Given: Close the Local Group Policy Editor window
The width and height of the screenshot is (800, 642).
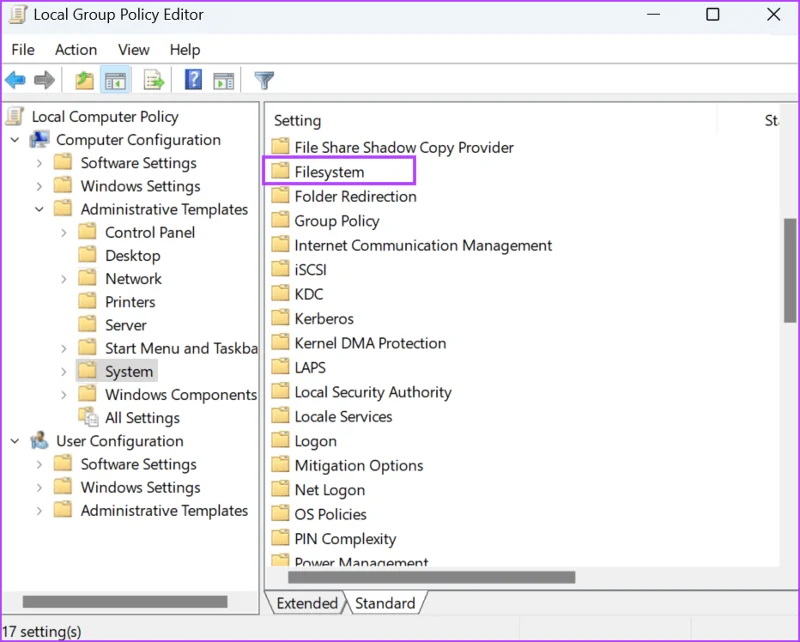Looking at the screenshot, I should 773,14.
